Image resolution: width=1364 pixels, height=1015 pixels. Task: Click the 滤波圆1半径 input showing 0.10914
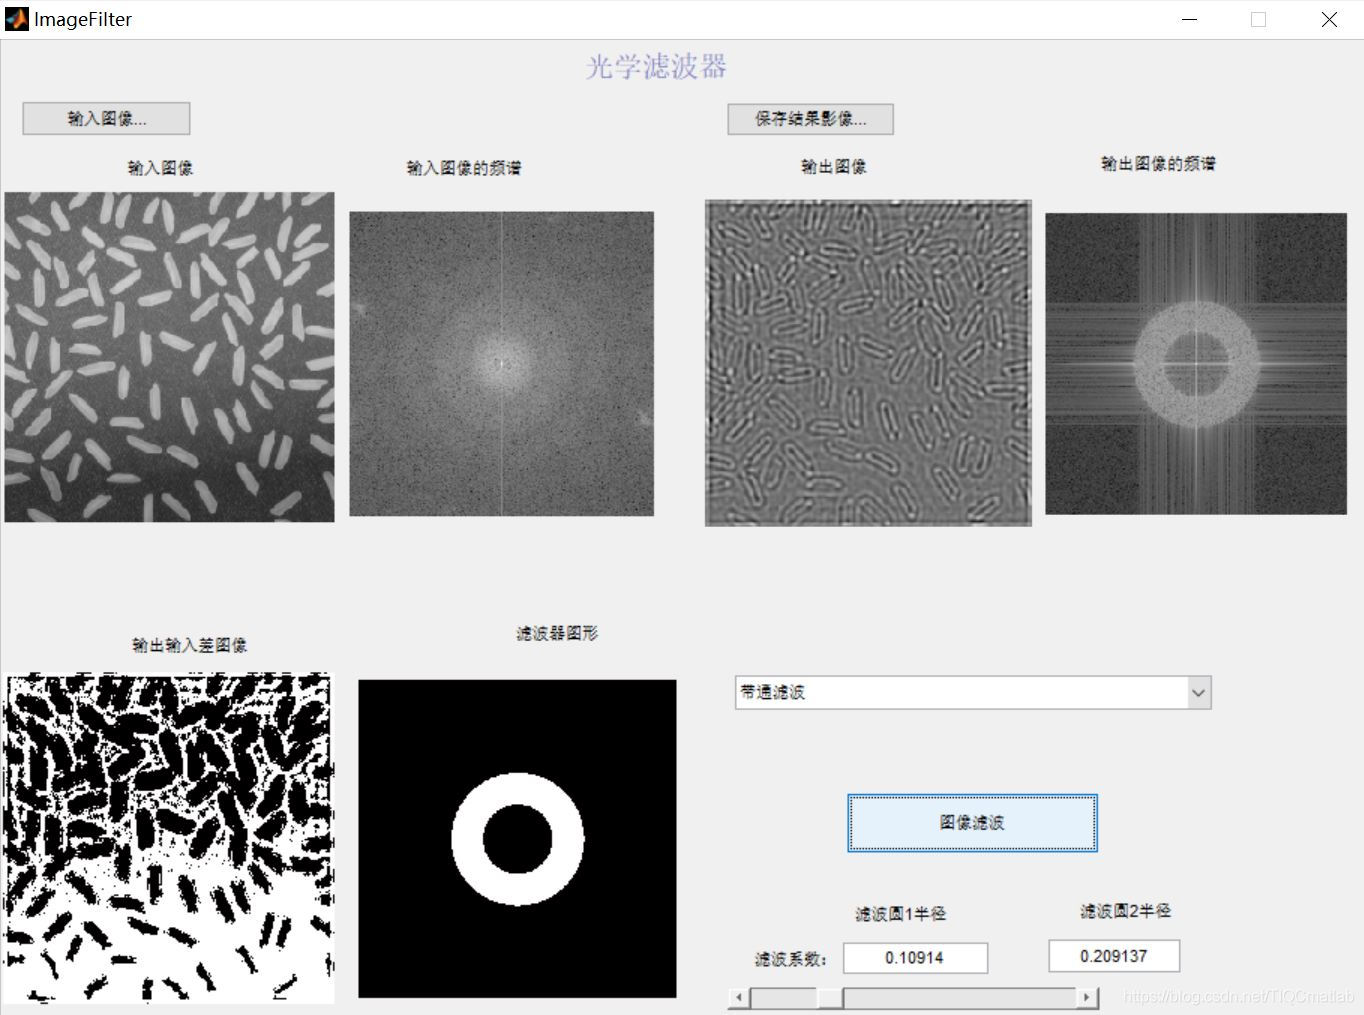pyautogui.click(x=914, y=957)
